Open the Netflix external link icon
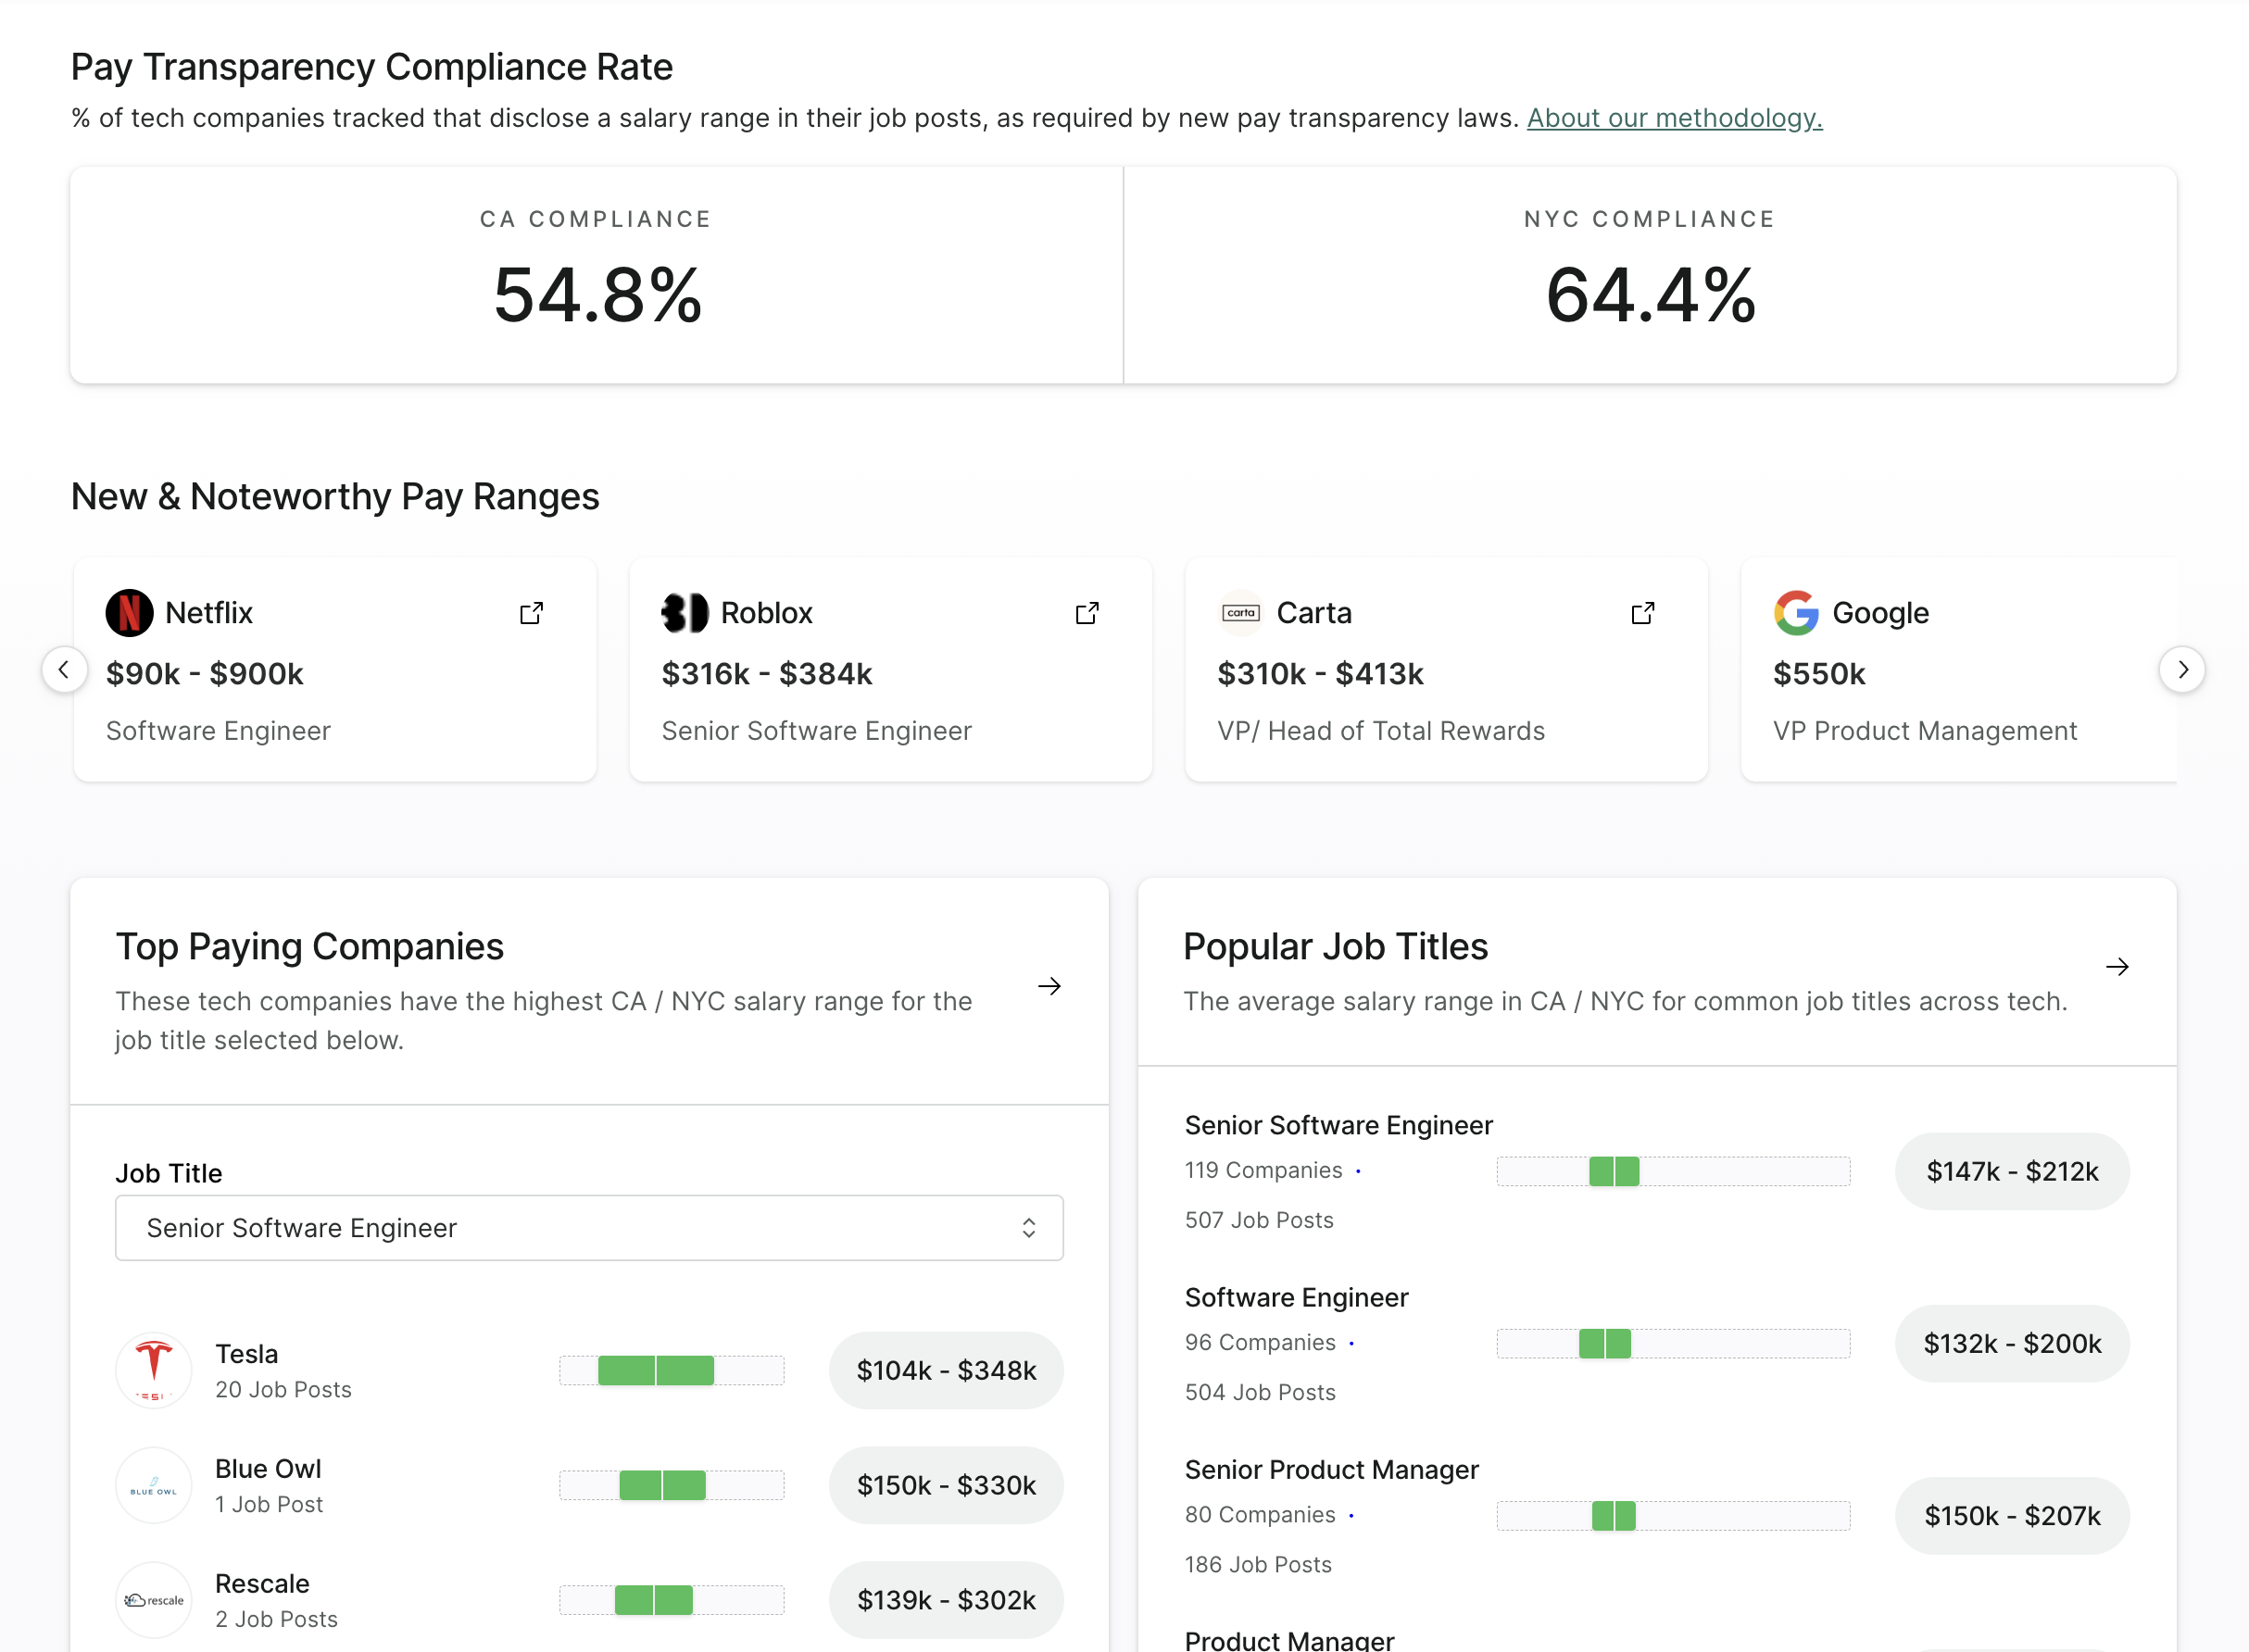The height and width of the screenshot is (1652, 2249). click(x=531, y=613)
